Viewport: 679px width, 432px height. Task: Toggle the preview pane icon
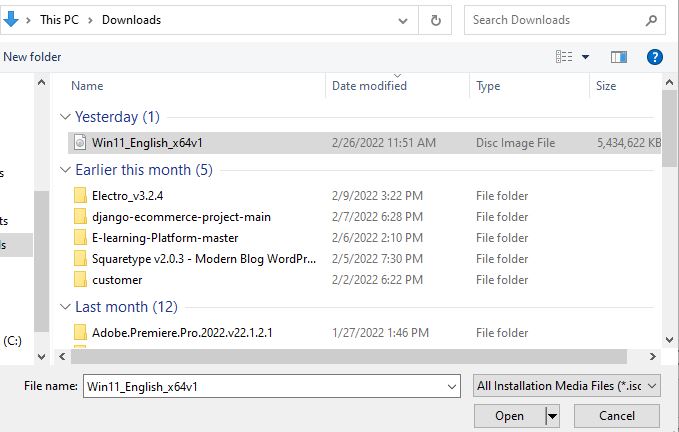coord(618,57)
